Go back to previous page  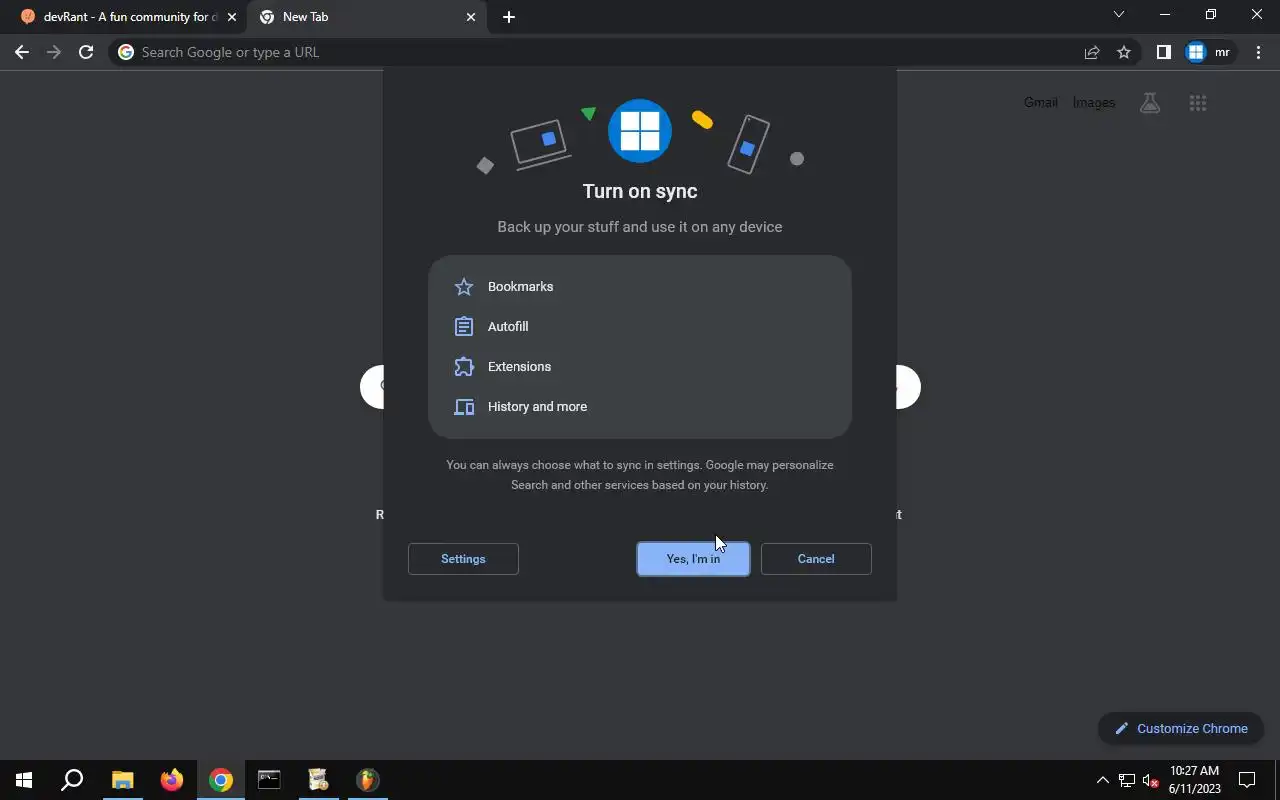pos(22,52)
